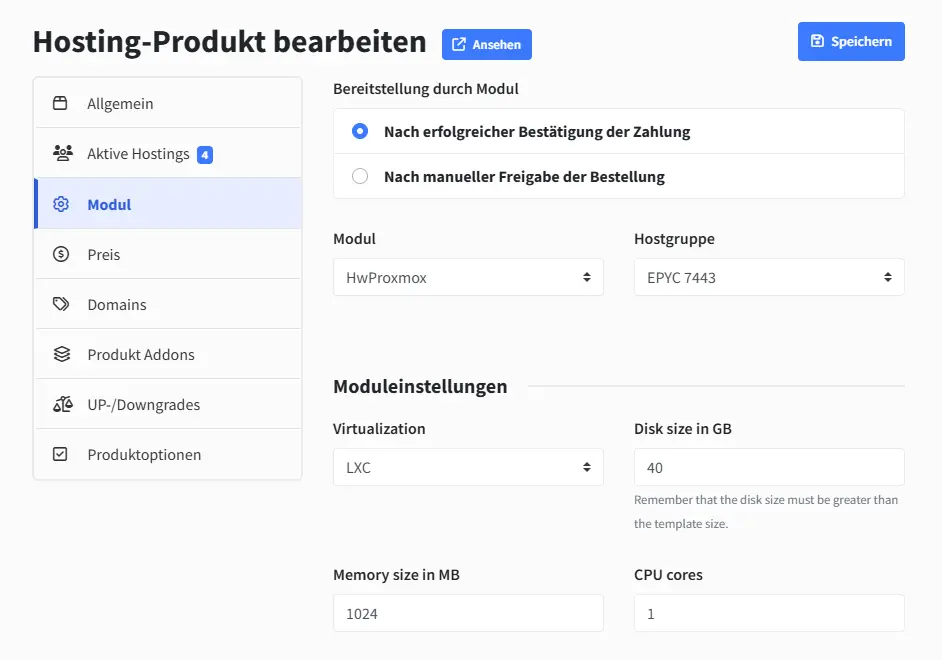Open the Produktoptionen section
The image size is (942, 660).
[168, 454]
